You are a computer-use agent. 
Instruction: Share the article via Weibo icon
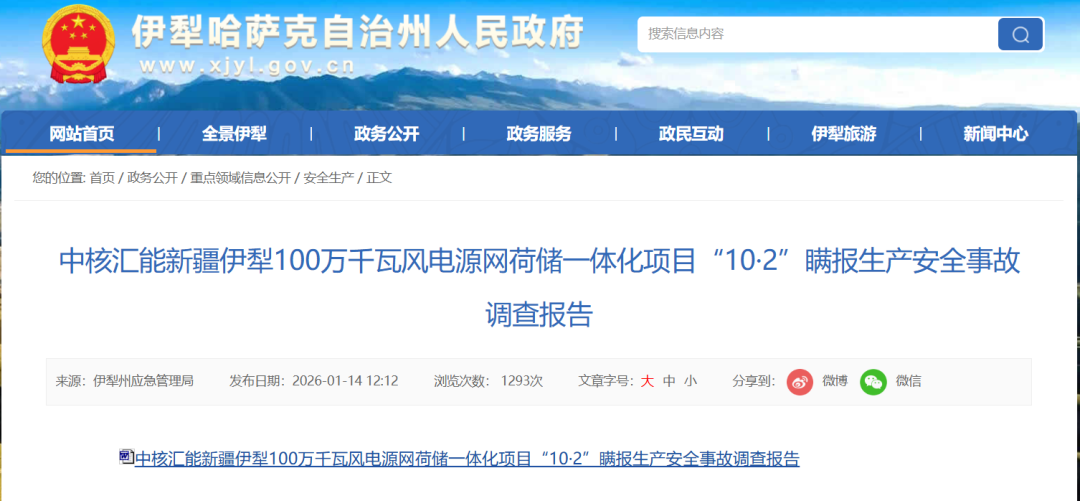(x=800, y=381)
